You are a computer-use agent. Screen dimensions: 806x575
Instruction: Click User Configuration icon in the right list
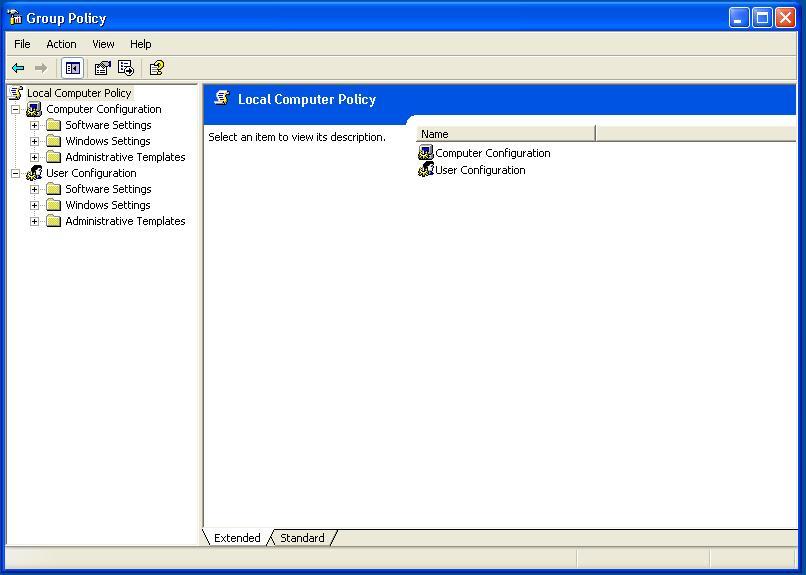tap(426, 169)
